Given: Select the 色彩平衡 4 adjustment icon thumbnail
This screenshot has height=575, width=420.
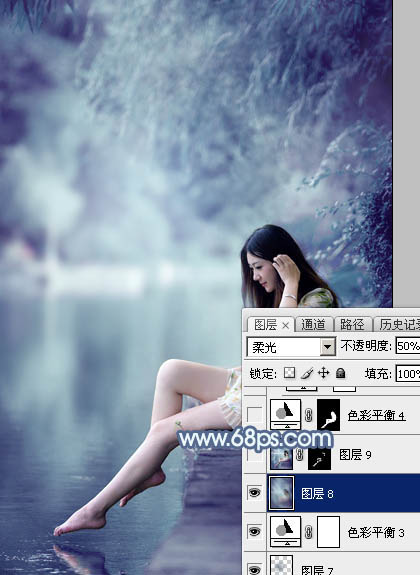Looking at the screenshot, I should click(285, 414).
